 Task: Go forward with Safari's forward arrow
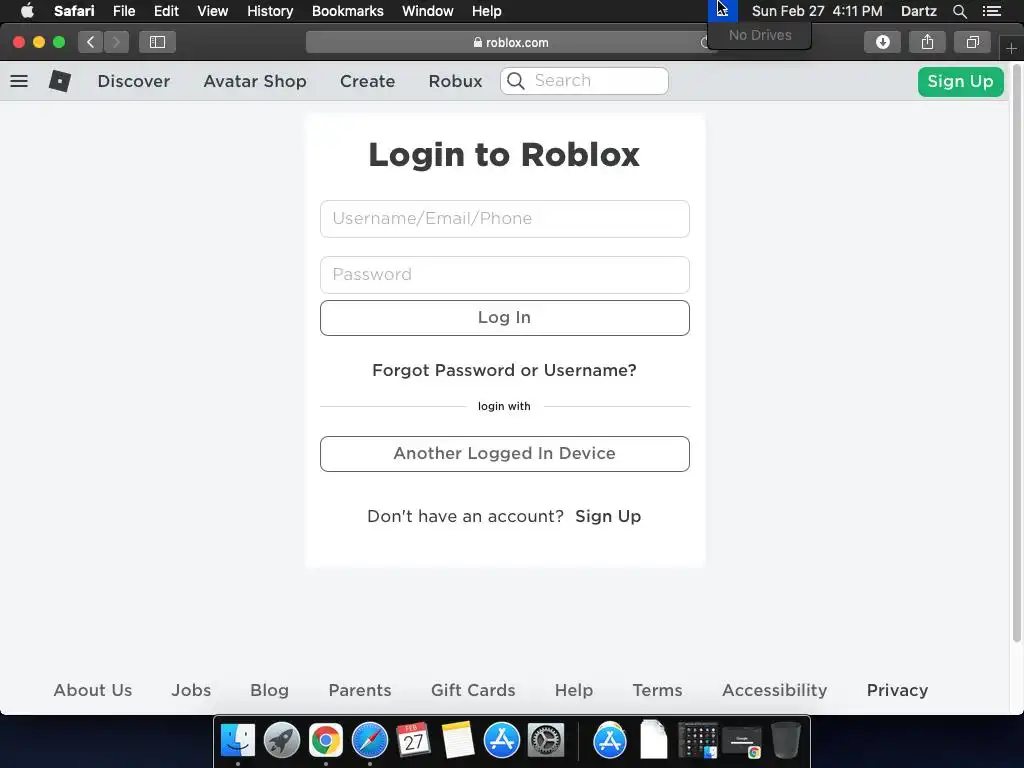[116, 42]
